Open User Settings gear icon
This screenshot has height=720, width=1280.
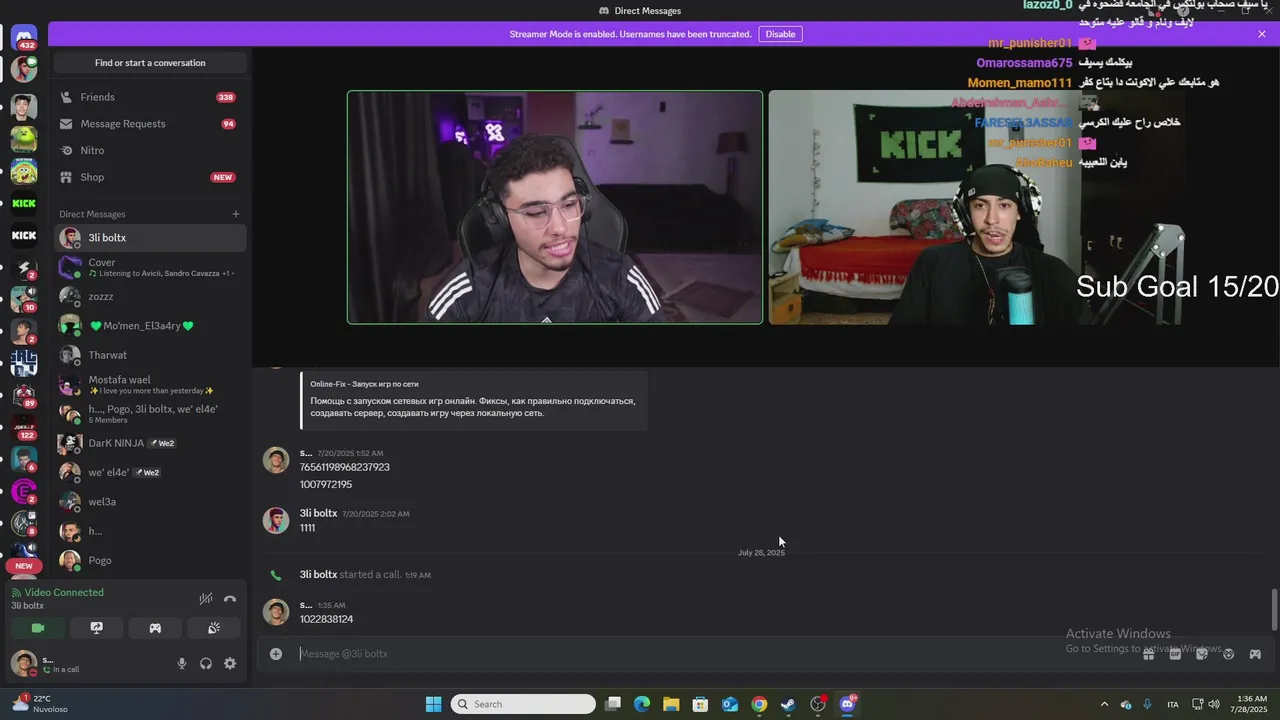click(x=230, y=663)
